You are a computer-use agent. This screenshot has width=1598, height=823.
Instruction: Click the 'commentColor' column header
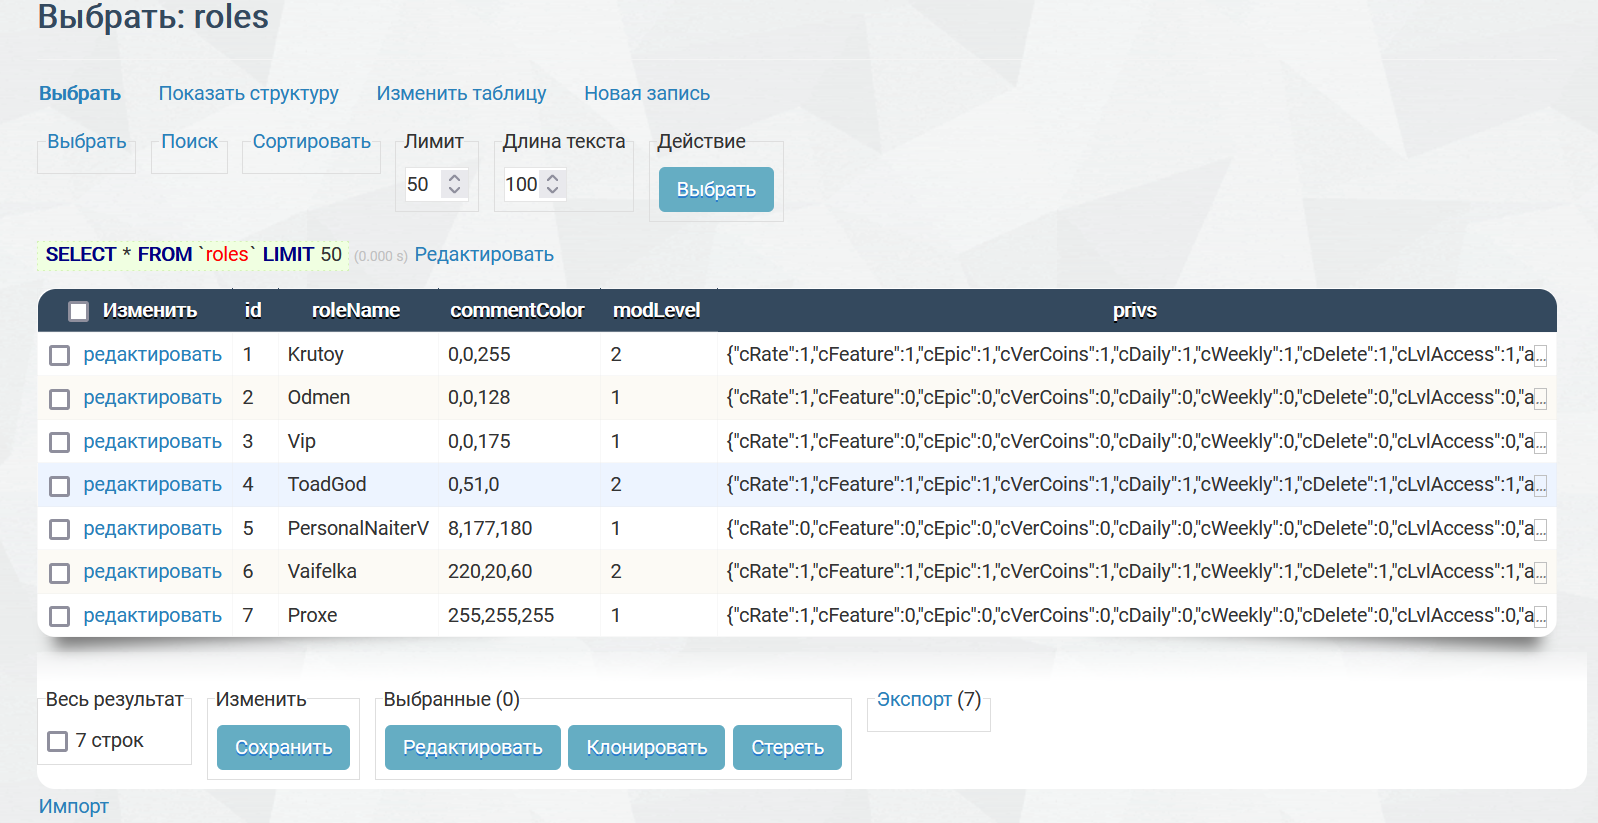pos(517,310)
